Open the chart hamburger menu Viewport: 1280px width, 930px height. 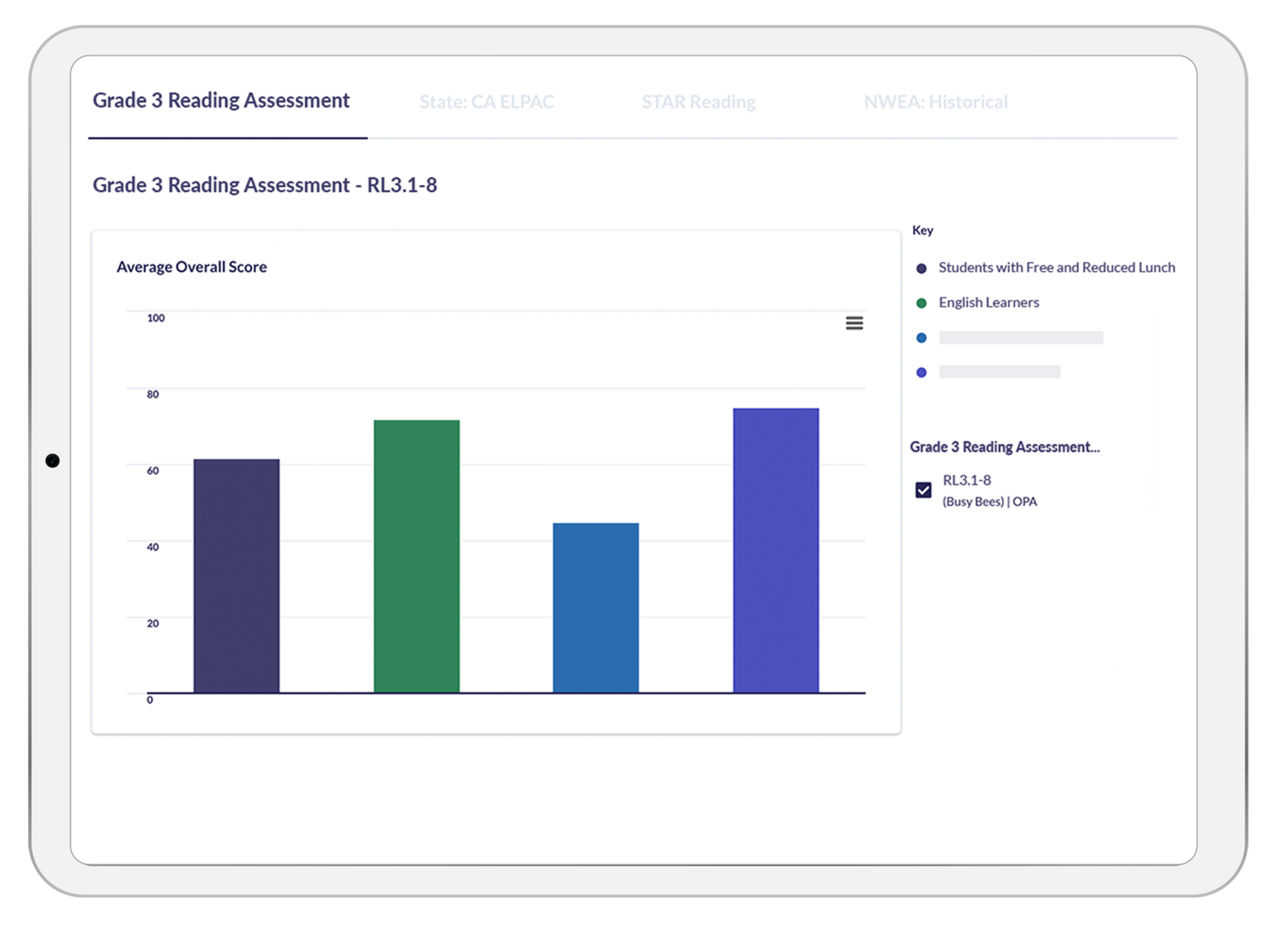click(854, 323)
